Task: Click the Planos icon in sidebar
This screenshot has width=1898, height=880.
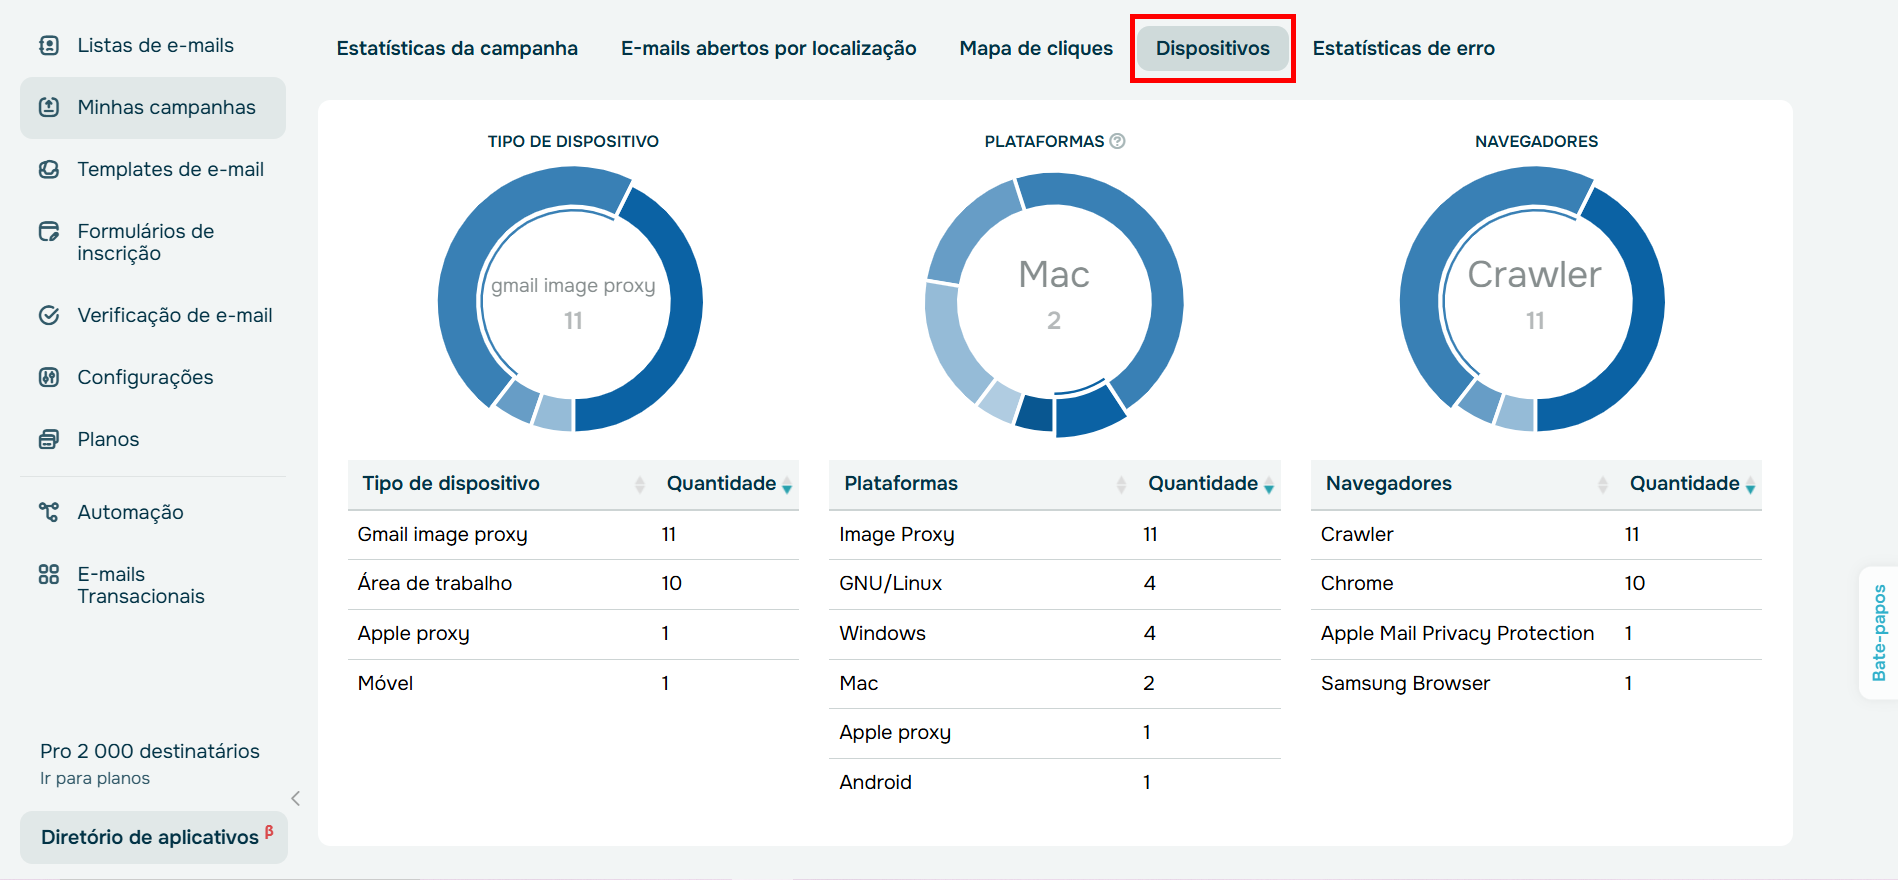Action: click(x=49, y=439)
